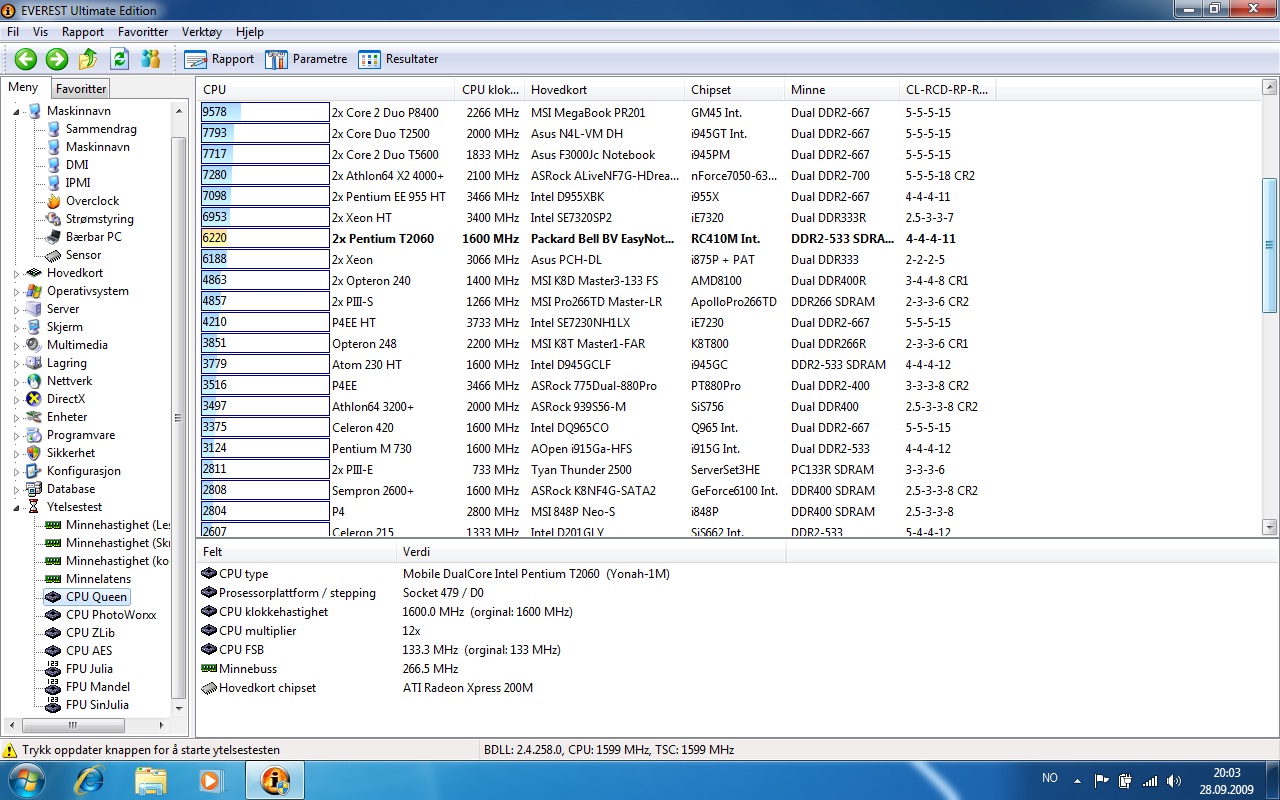Click the sidebar tree vertical scrollbar
The height and width of the screenshot is (800, 1280).
coord(178,417)
